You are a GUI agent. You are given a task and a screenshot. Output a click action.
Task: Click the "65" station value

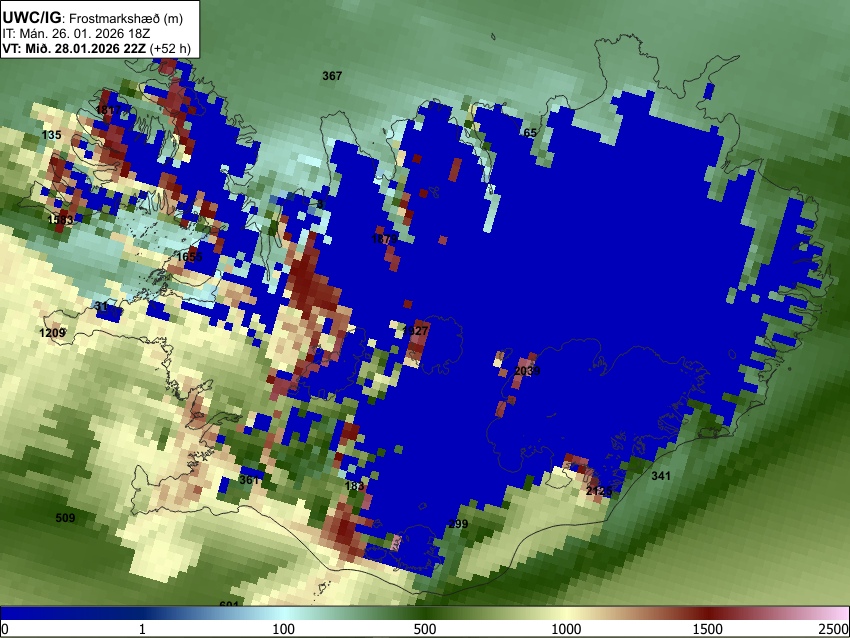pyautogui.click(x=530, y=133)
